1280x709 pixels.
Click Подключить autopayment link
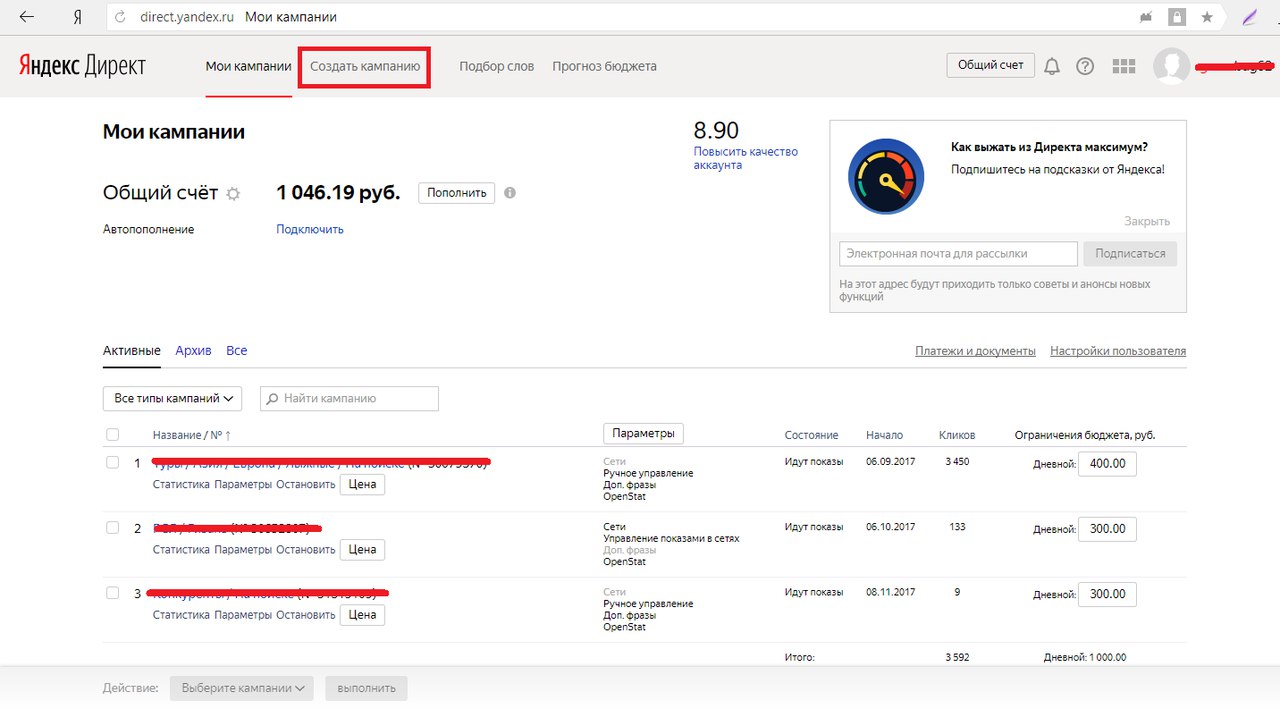pyautogui.click(x=310, y=229)
